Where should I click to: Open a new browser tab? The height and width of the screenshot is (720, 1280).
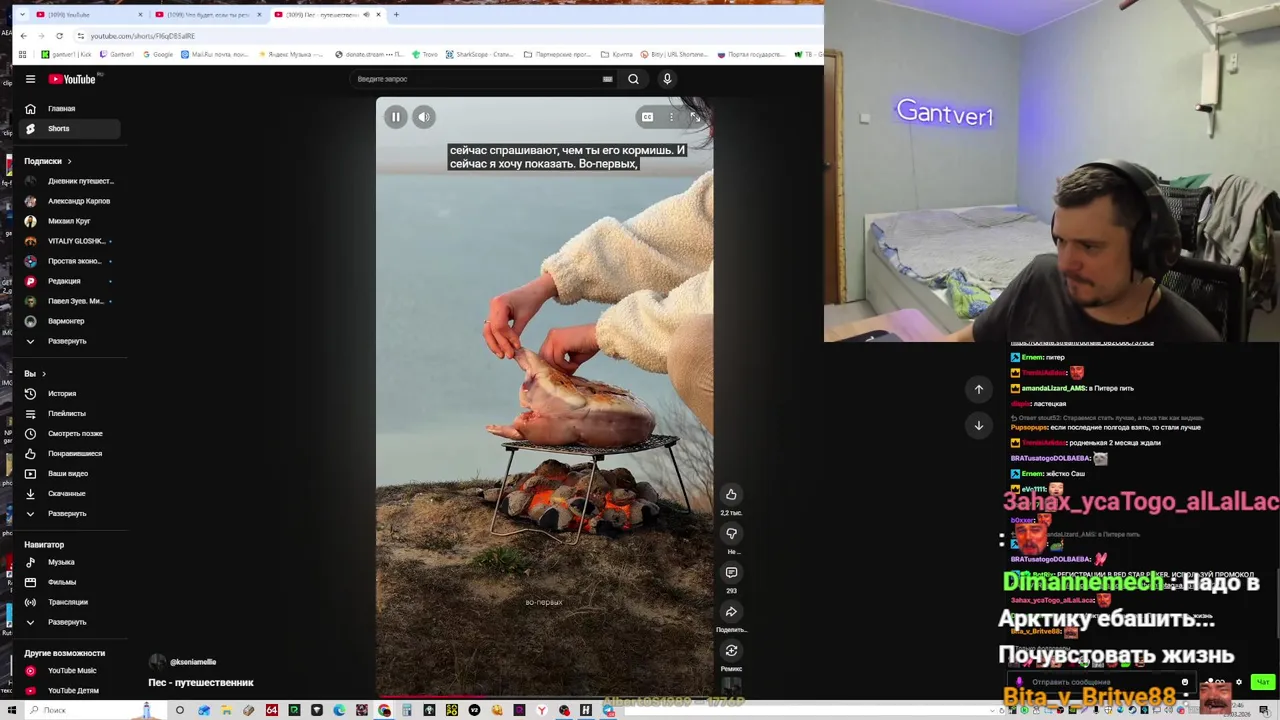(x=396, y=15)
